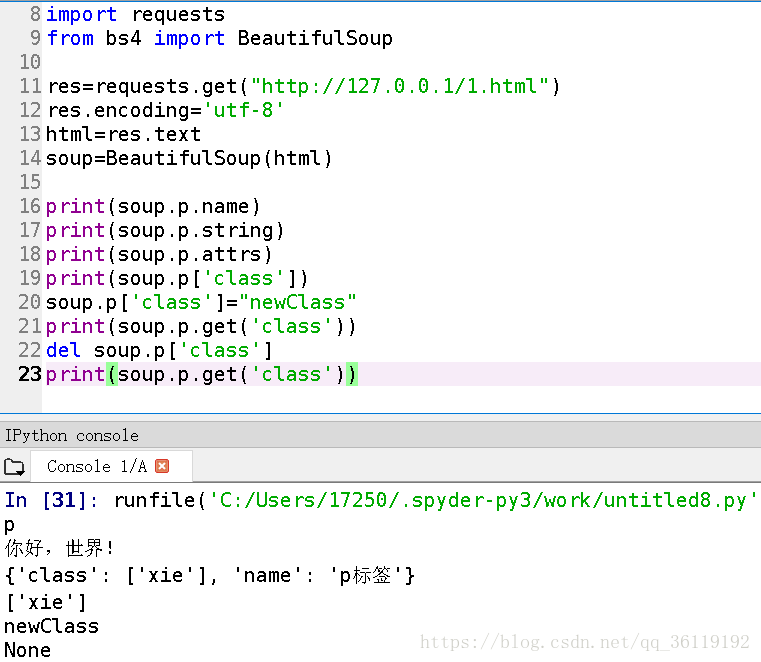Click the empty line 15 in editor
Screen dimensions: 761x662
click(401, 182)
